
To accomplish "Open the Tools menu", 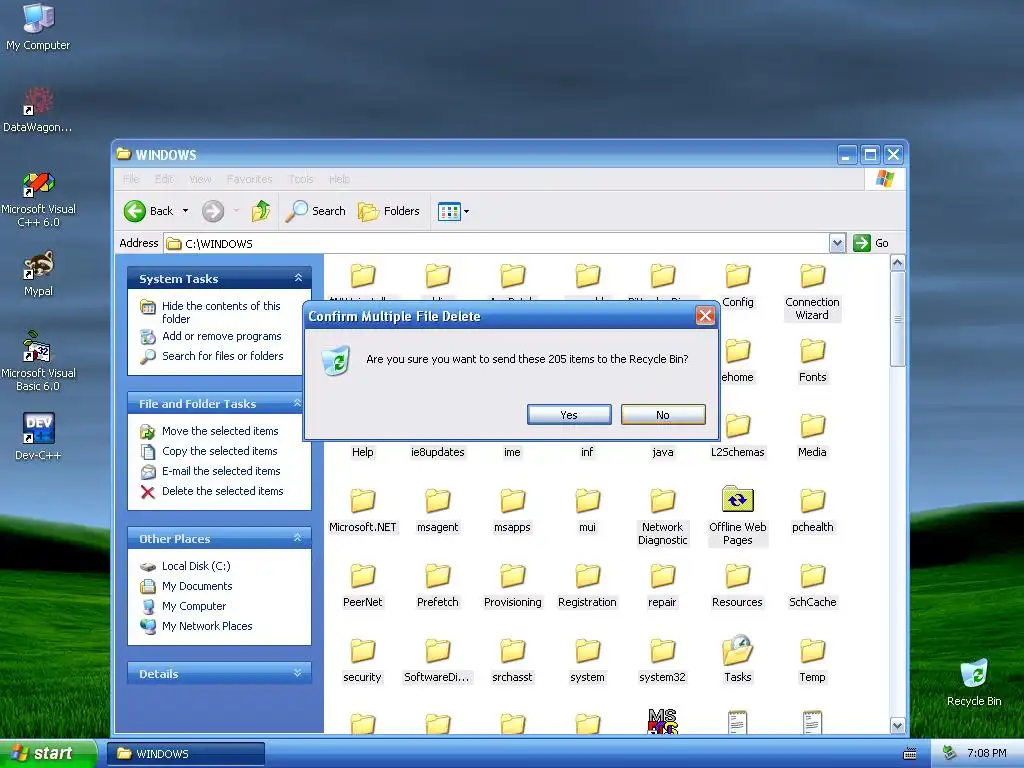I will (301, 179).
